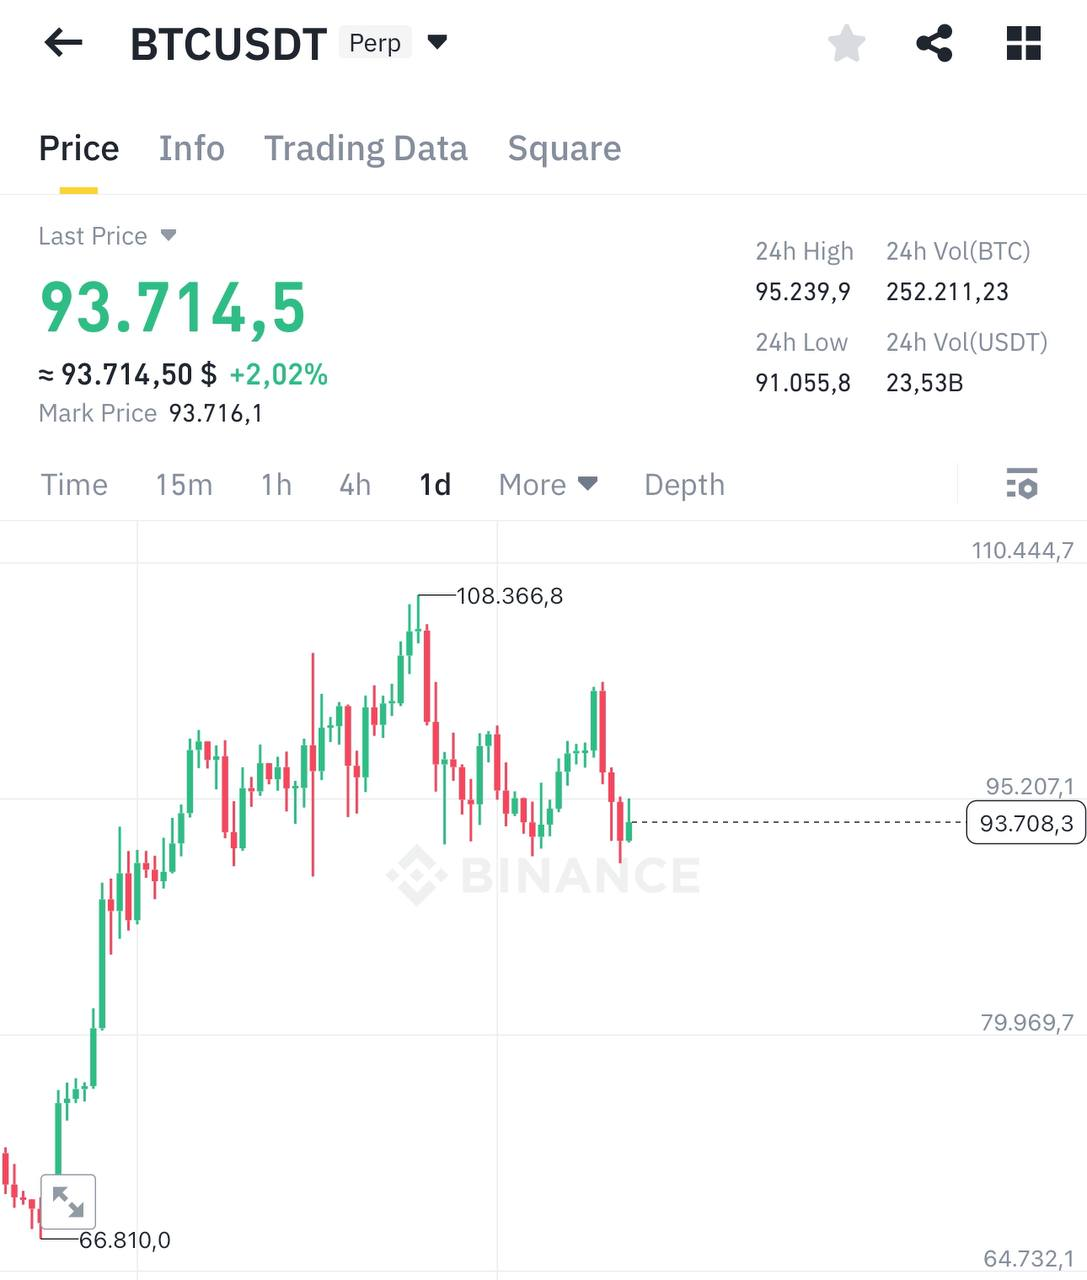Expand the chart with the fullscreen icon

(68, 1201)
